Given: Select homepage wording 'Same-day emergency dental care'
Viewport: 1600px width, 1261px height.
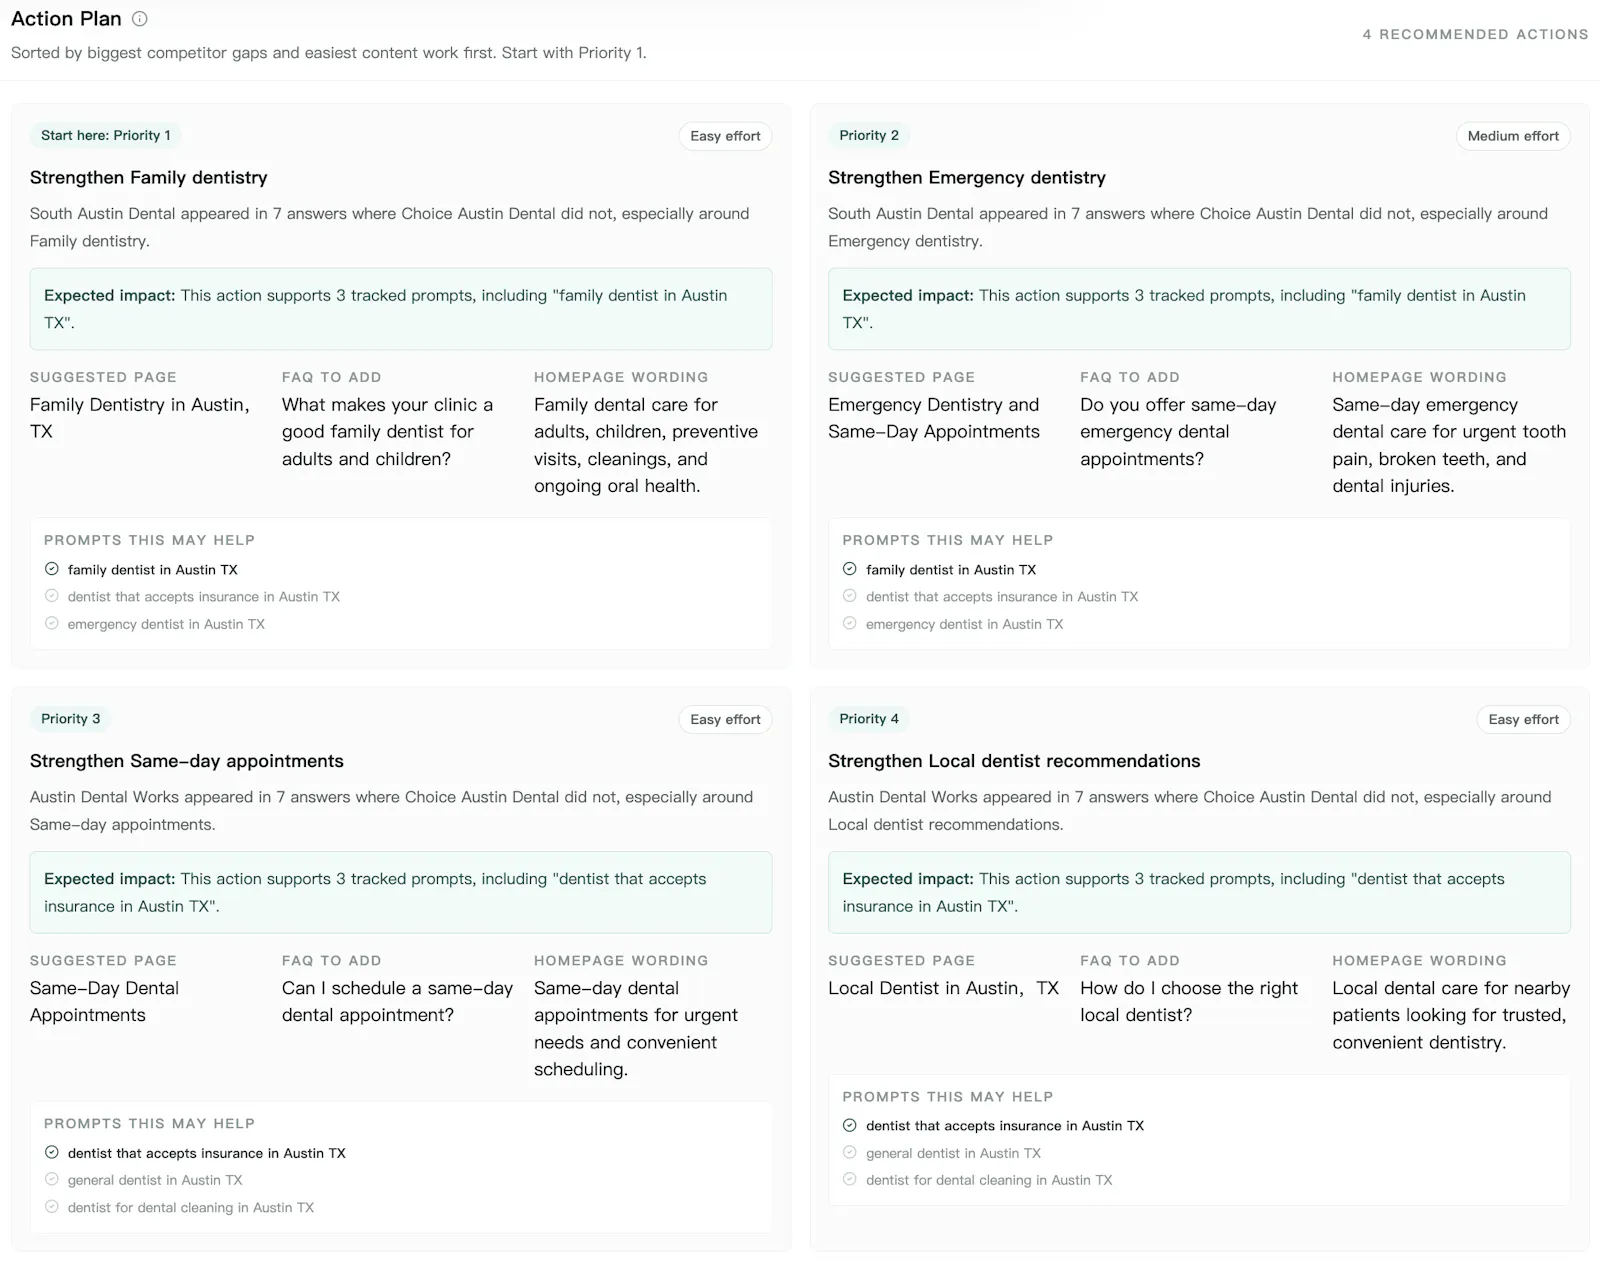Looking at the screenshot, I should coord(1449,445).
